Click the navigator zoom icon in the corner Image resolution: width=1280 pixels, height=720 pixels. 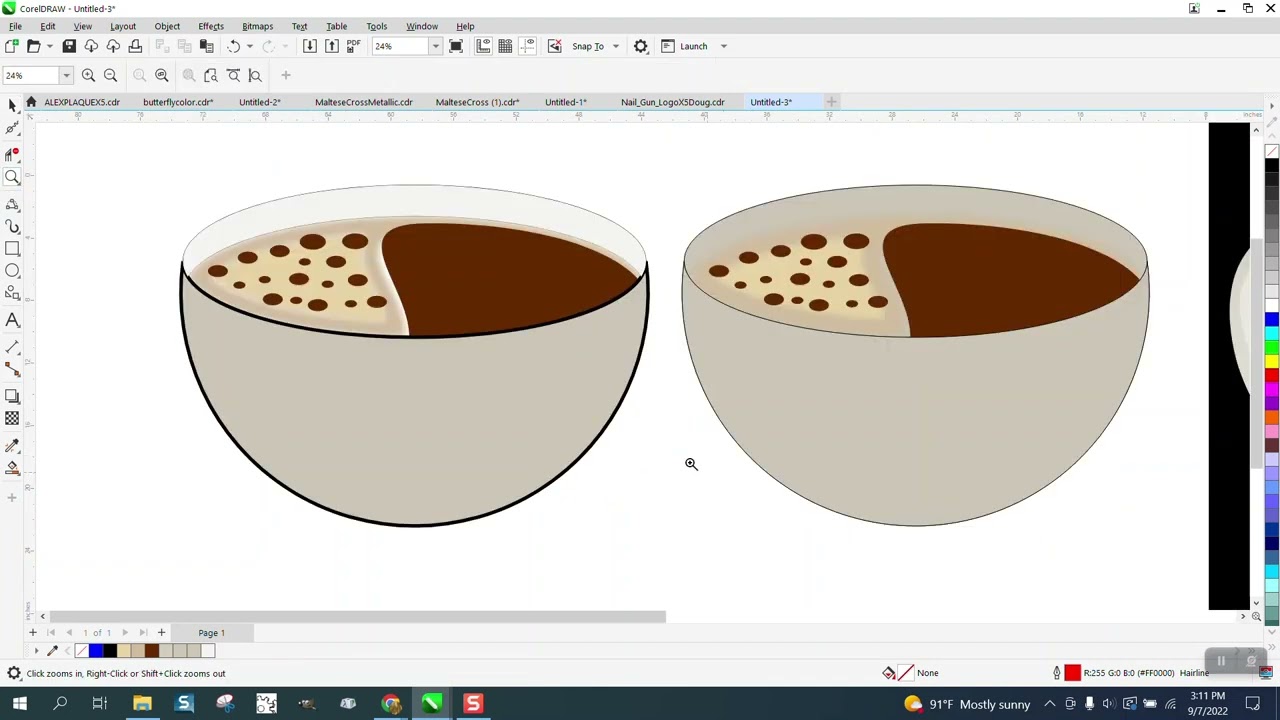[x=1256, y=617]
